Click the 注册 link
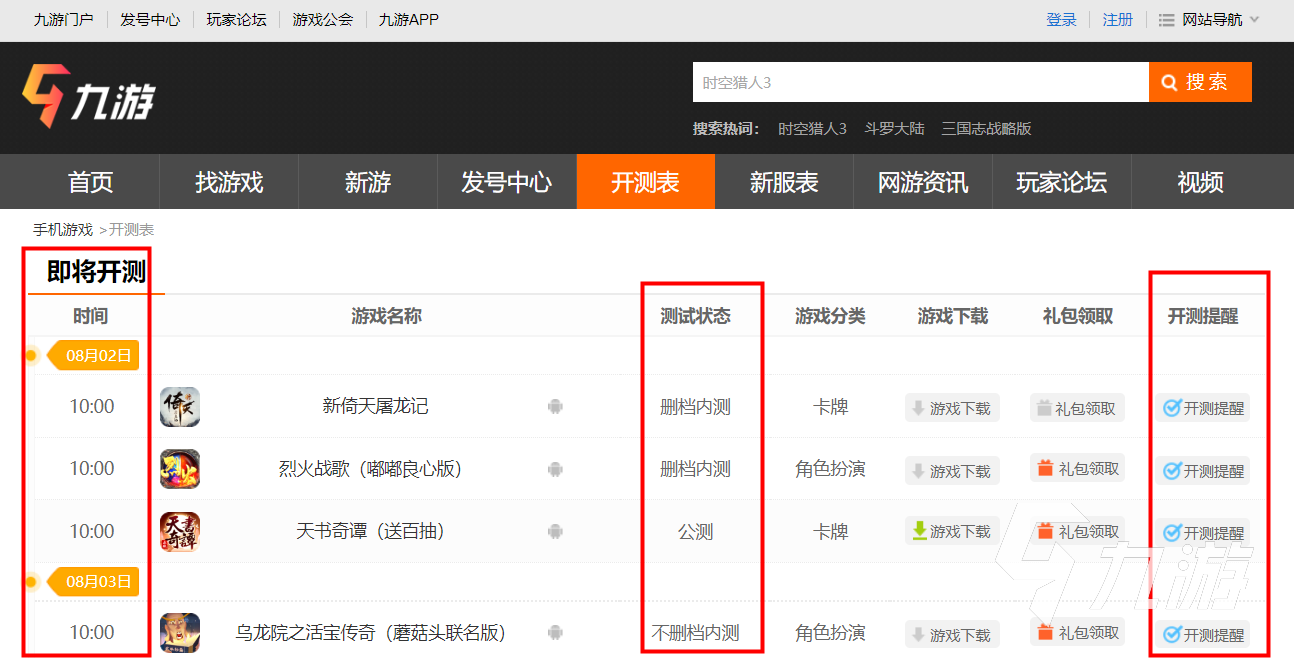The width and height of the screenshot is (1294, 658). tap(1118, 20)
